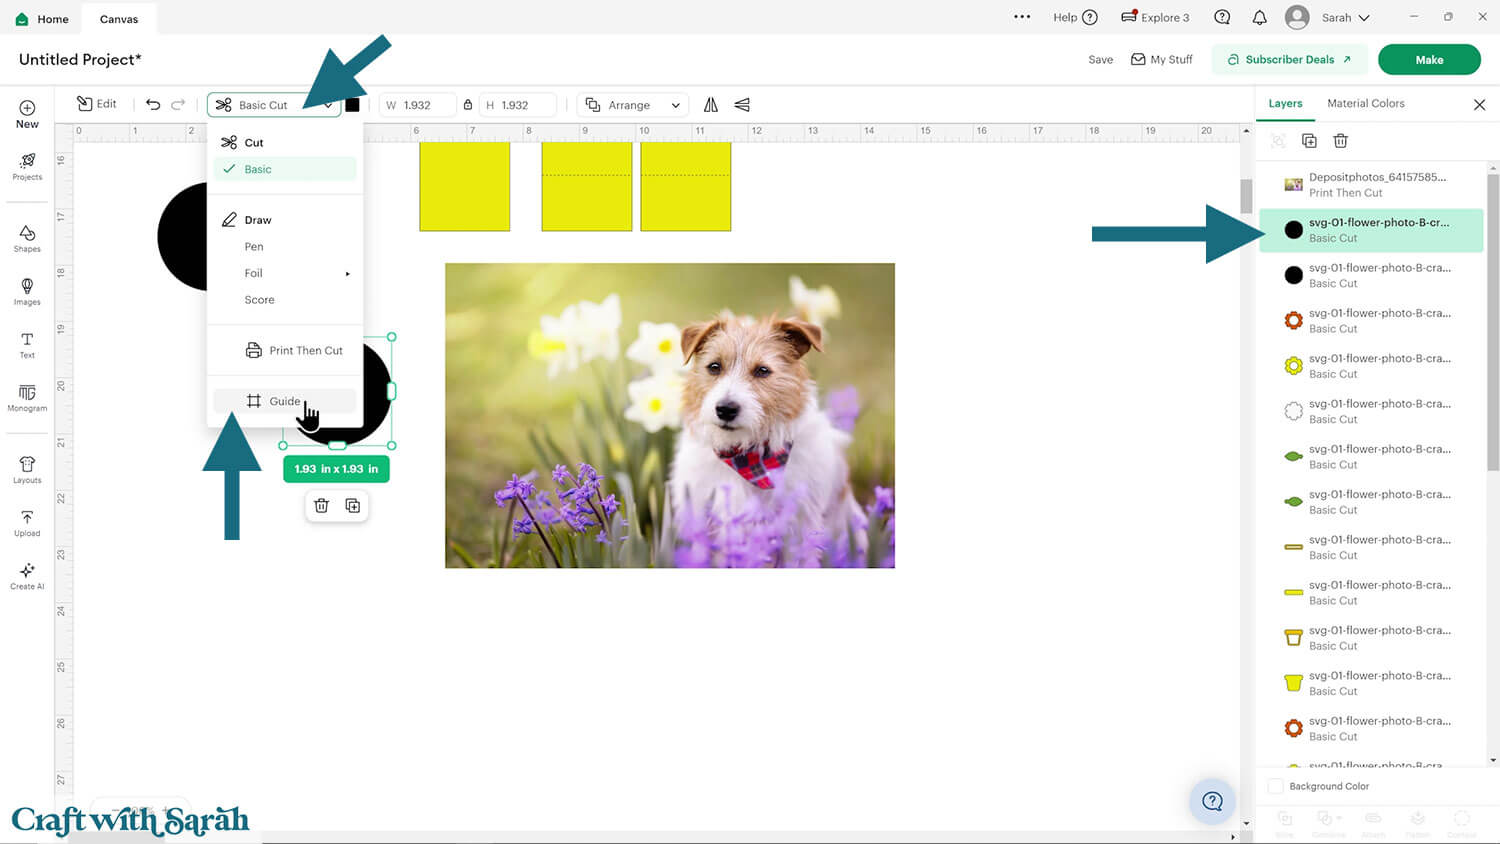The image size is (1500, 844).
Task: Open the Monogram tool
Action: pyautogui.click(x=27, y=398)
